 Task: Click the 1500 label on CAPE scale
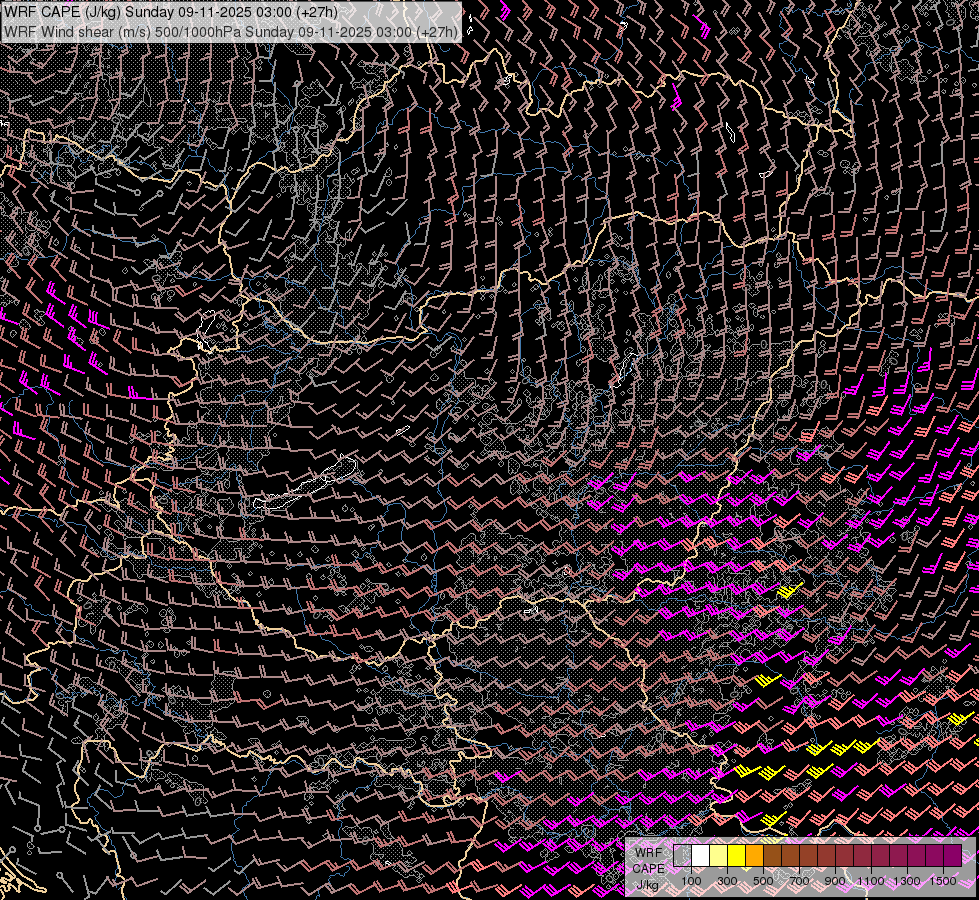tap(943, 881)
